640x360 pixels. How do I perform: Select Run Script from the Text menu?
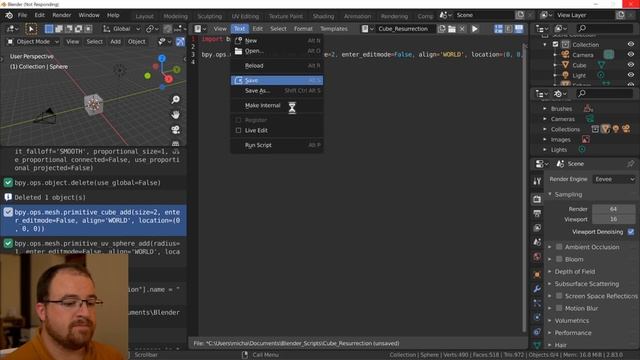click(x=277, y=145)
